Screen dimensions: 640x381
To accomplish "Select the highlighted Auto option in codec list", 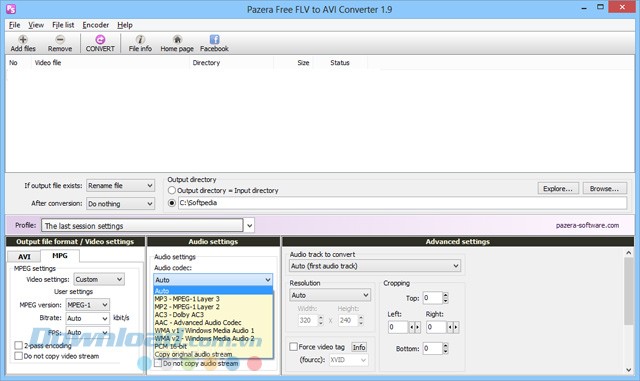I will pyautogui.click(x=213, y=291).
